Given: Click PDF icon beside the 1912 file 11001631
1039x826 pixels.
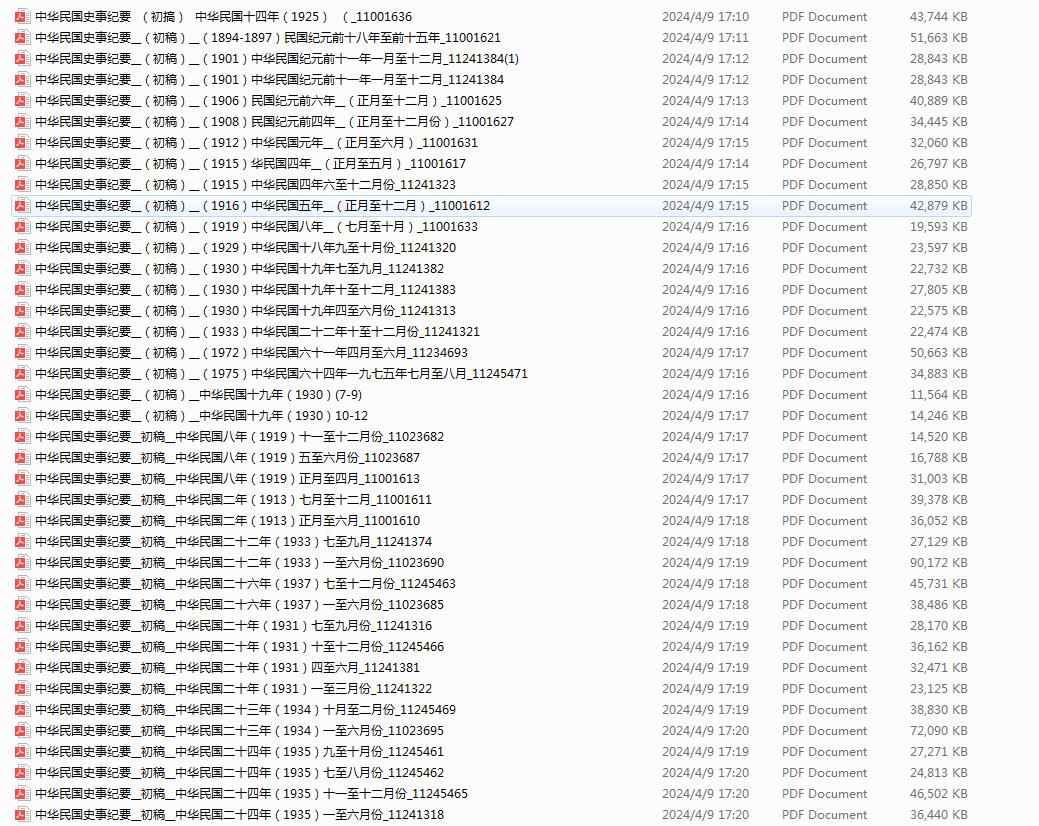Looking at the screenshot, I should 21,143.
